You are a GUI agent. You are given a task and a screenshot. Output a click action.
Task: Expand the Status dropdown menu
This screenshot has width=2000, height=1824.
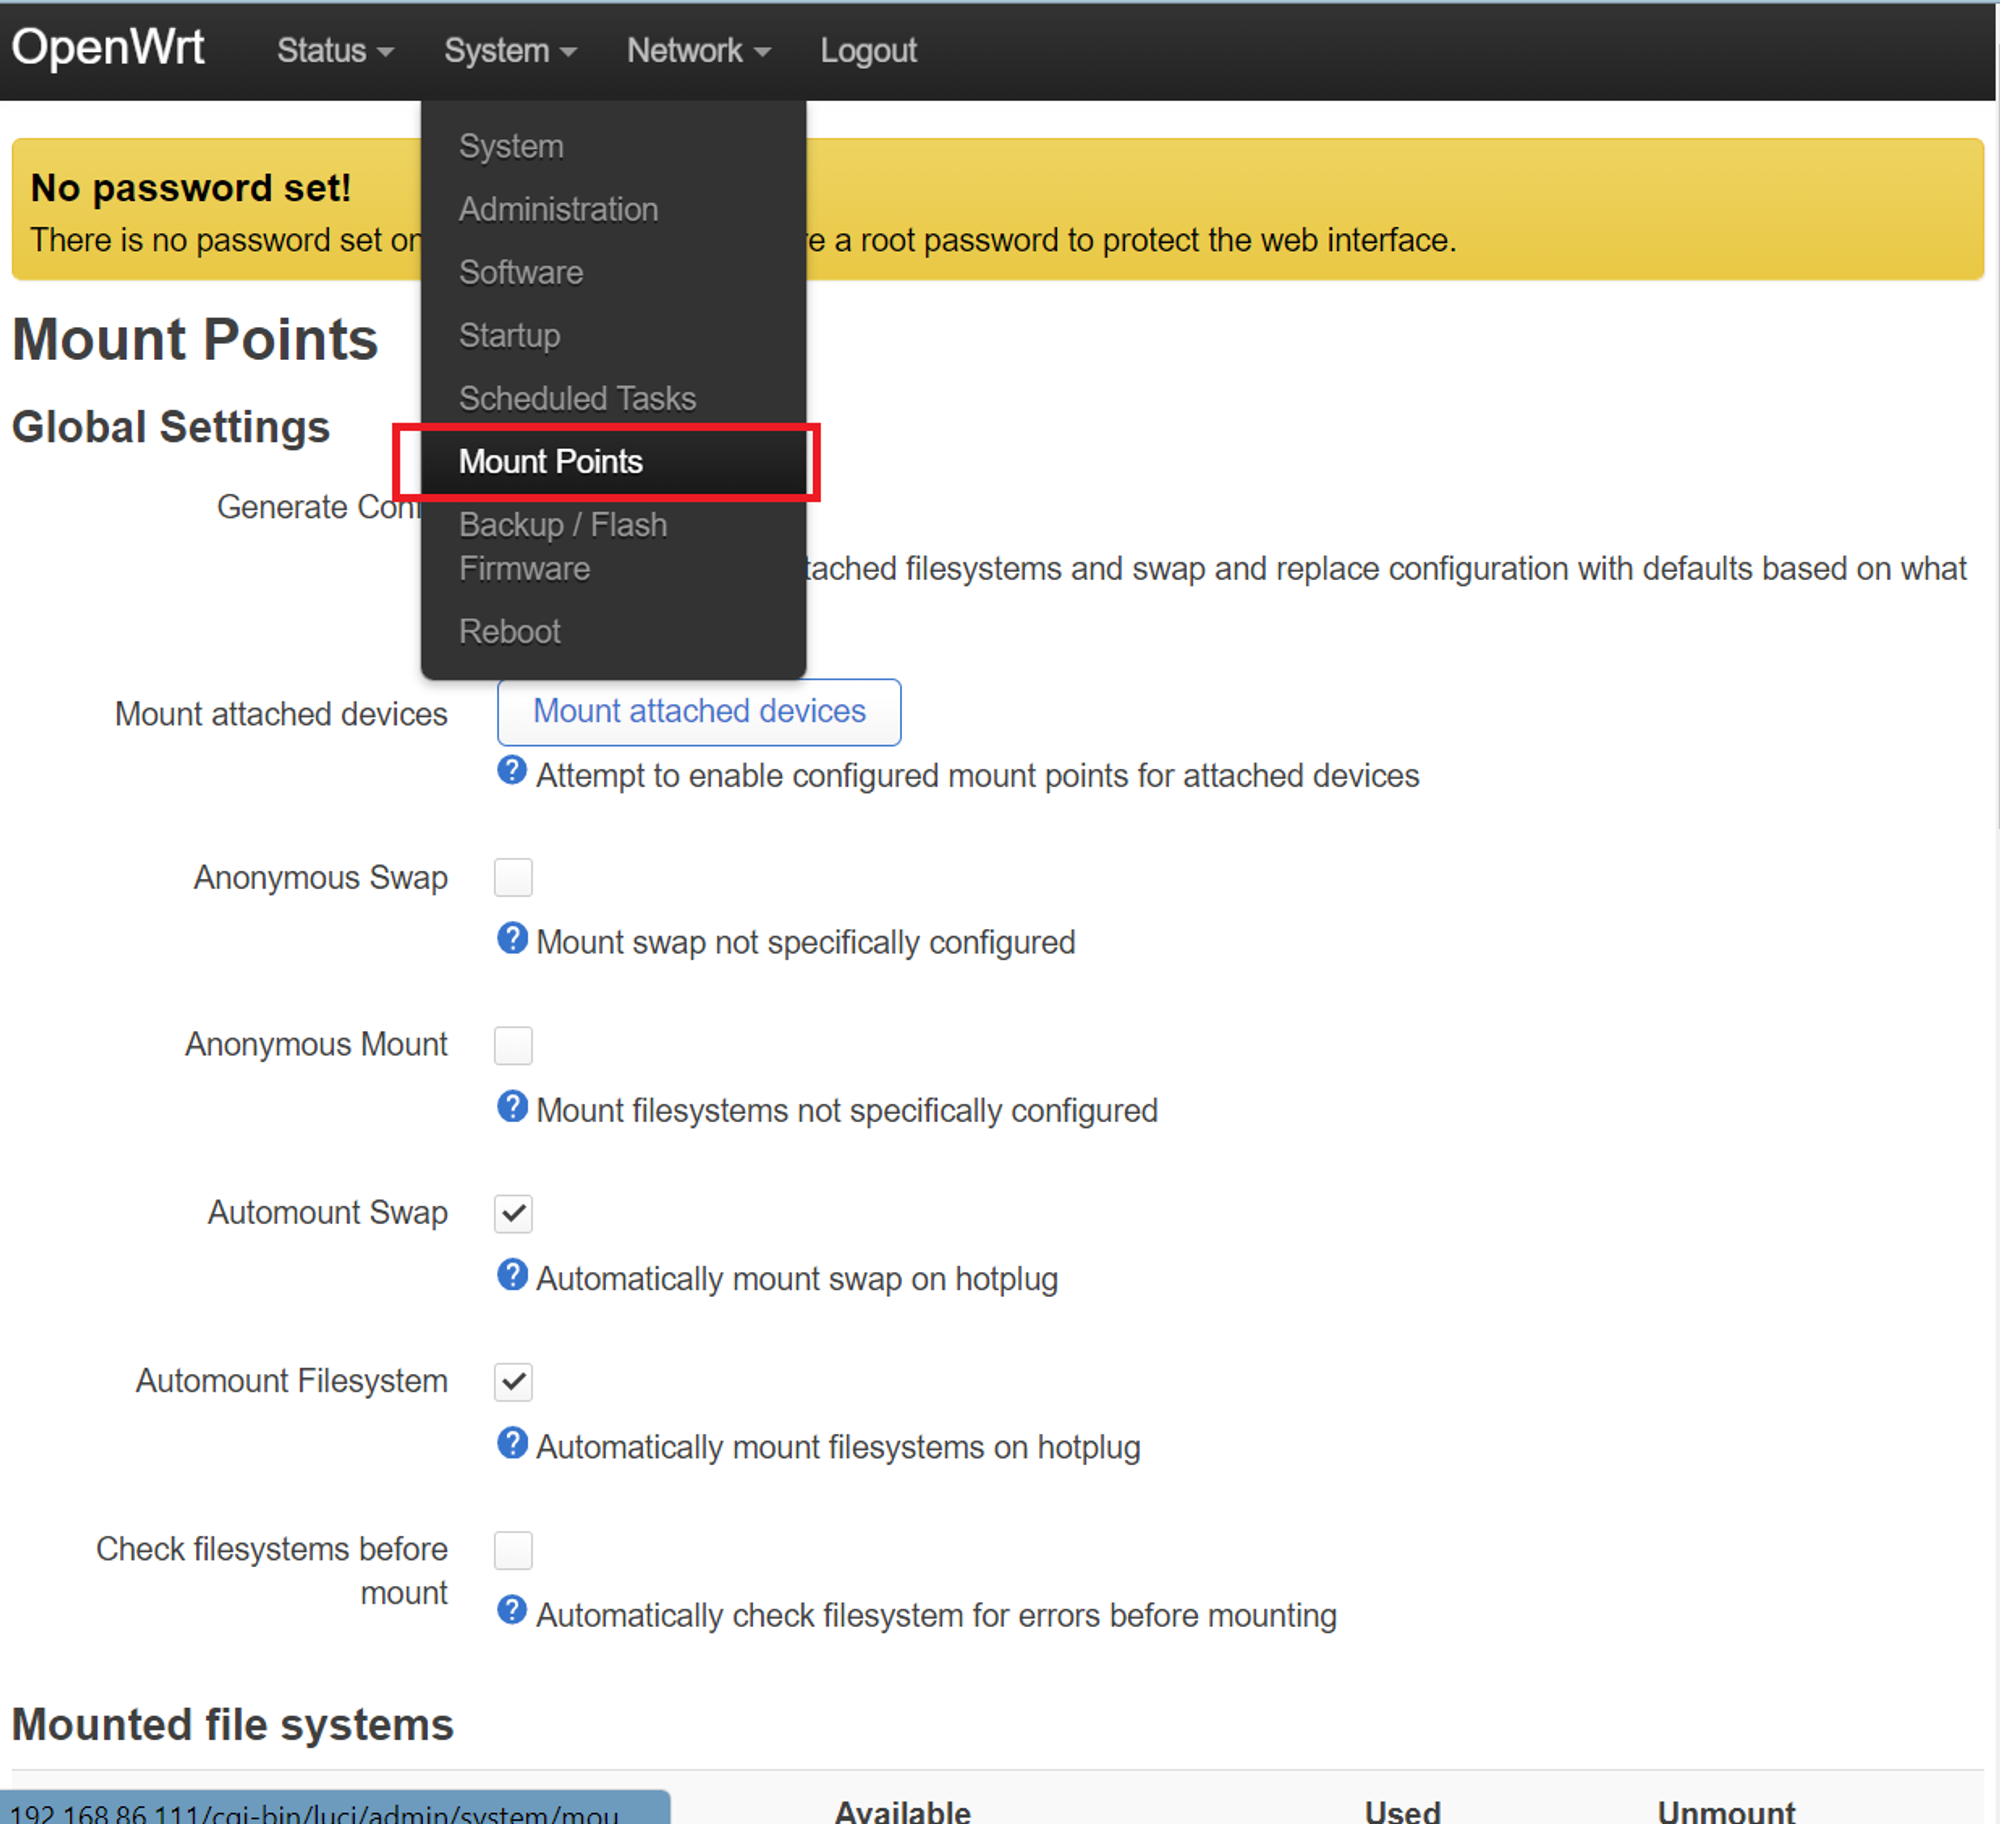pyautogui.click(x=334, y=50)
